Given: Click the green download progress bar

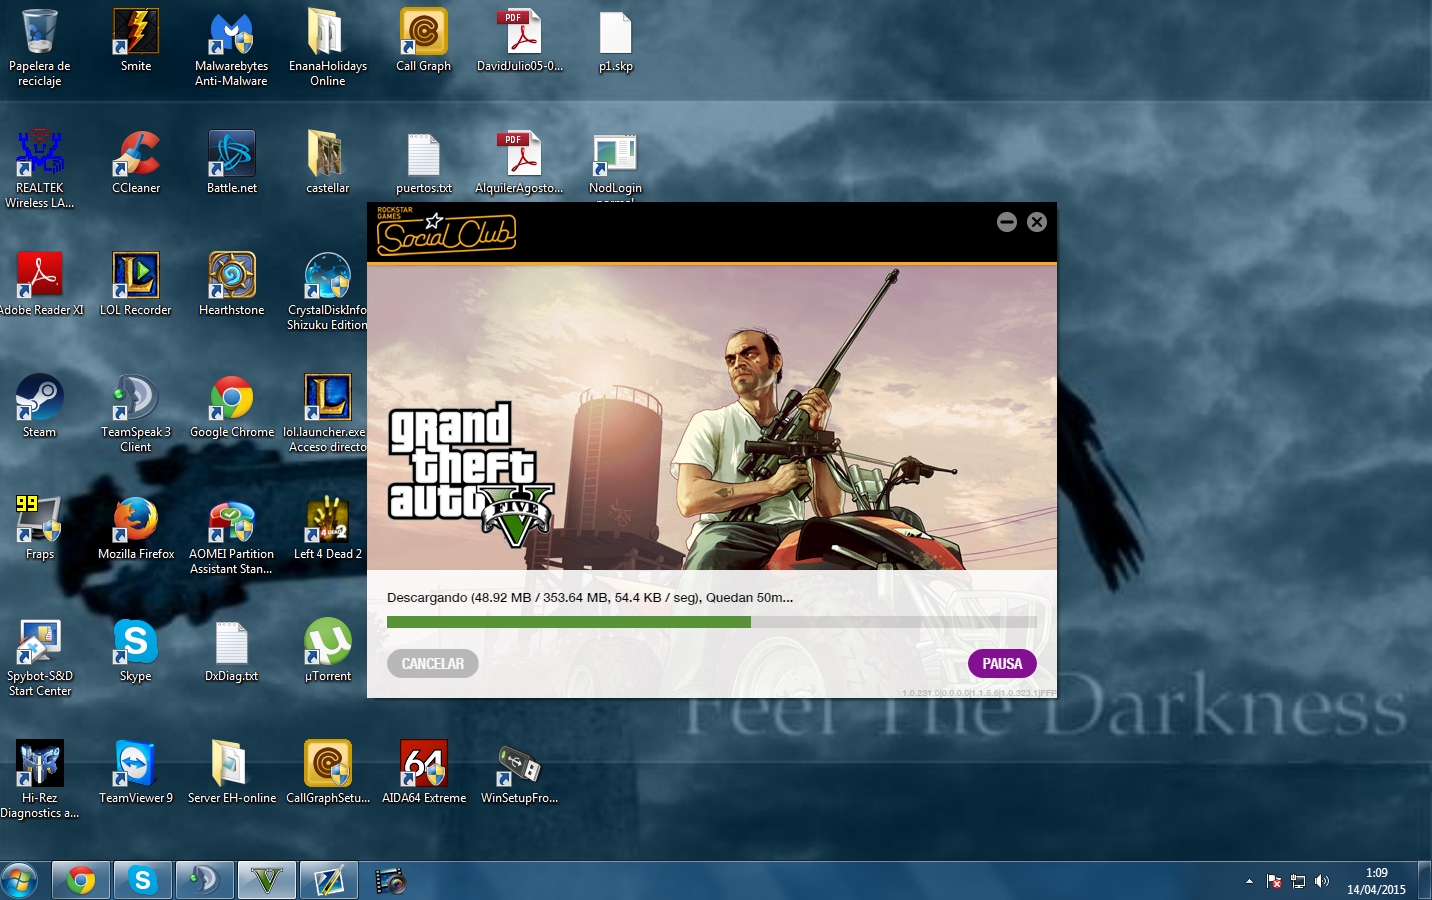Looking at the screenshot, I should [711, 622].
